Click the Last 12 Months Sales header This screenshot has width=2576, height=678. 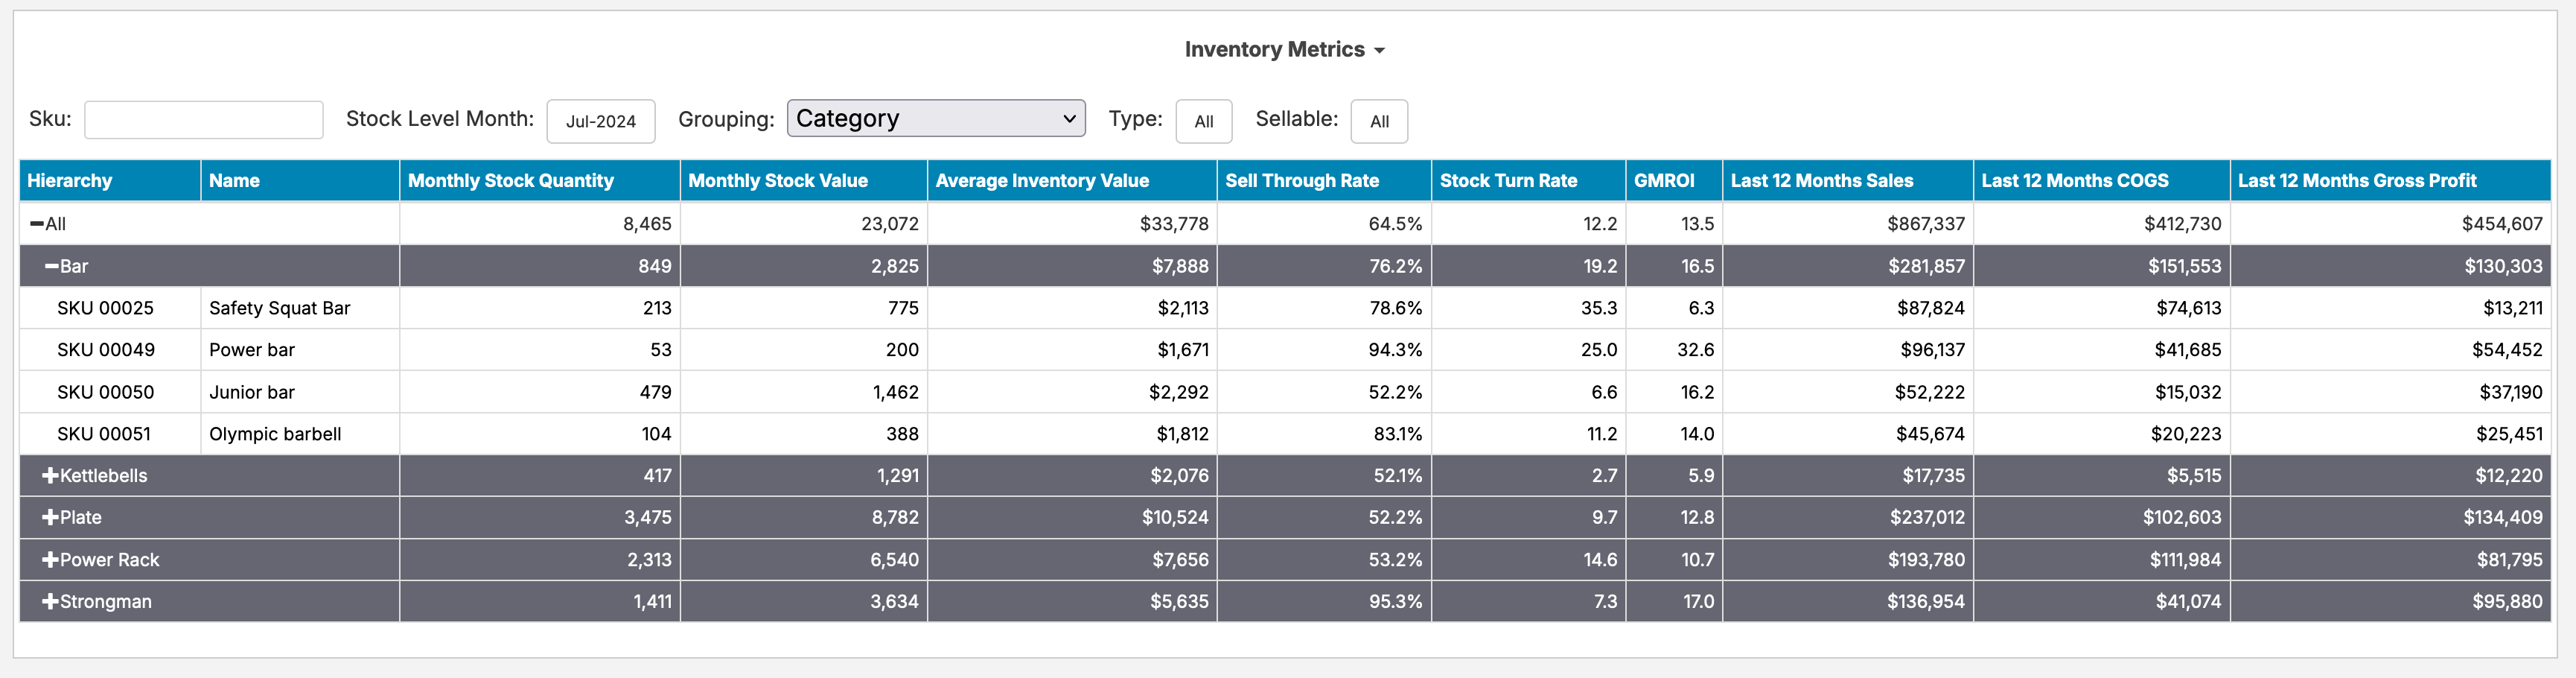1821,181
